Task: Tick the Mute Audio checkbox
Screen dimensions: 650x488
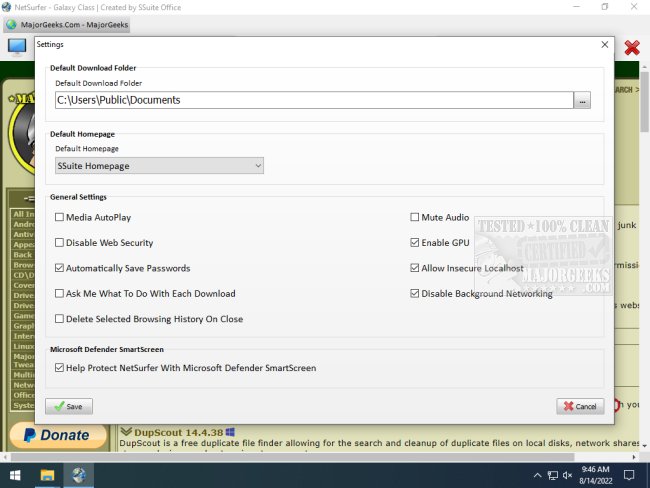Action: (415, 217)
